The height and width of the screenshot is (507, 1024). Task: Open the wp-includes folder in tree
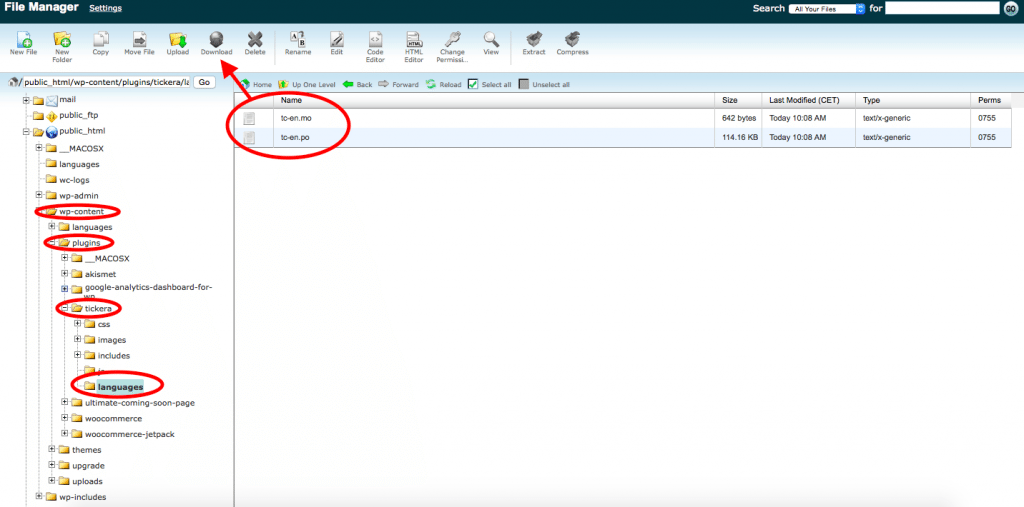click(82, 497)
